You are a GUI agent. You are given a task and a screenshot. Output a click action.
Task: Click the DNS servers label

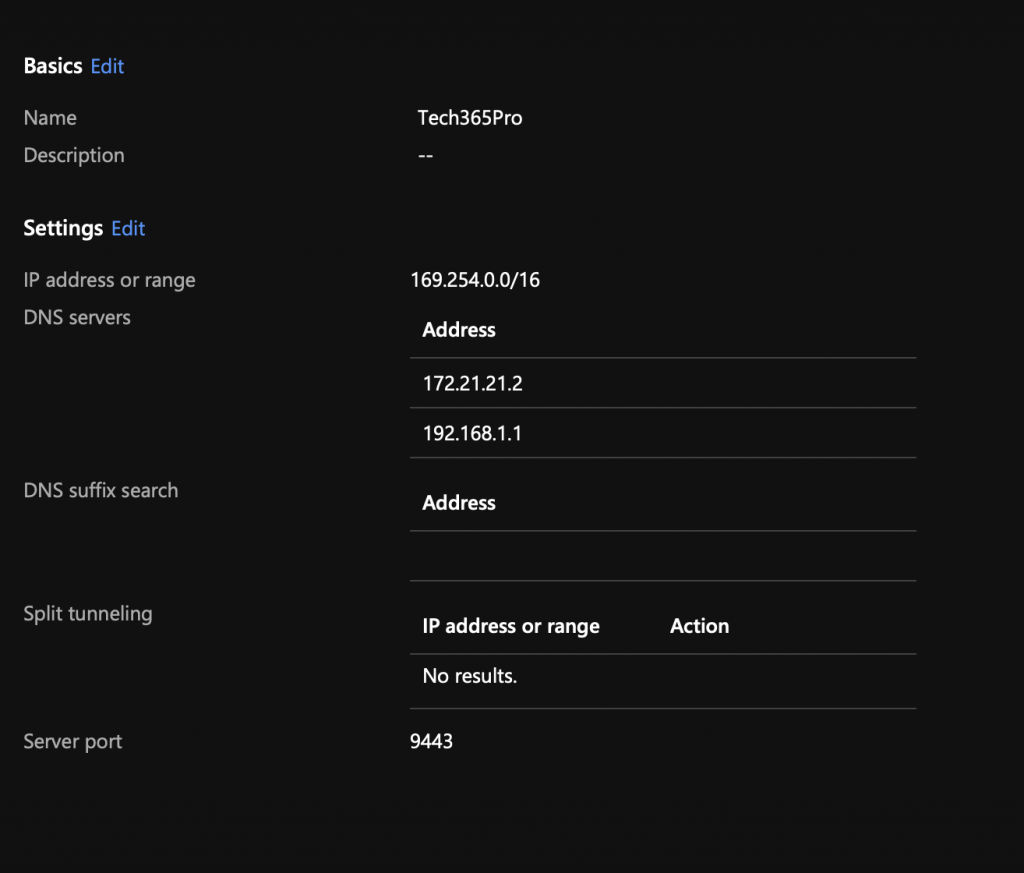77,318
